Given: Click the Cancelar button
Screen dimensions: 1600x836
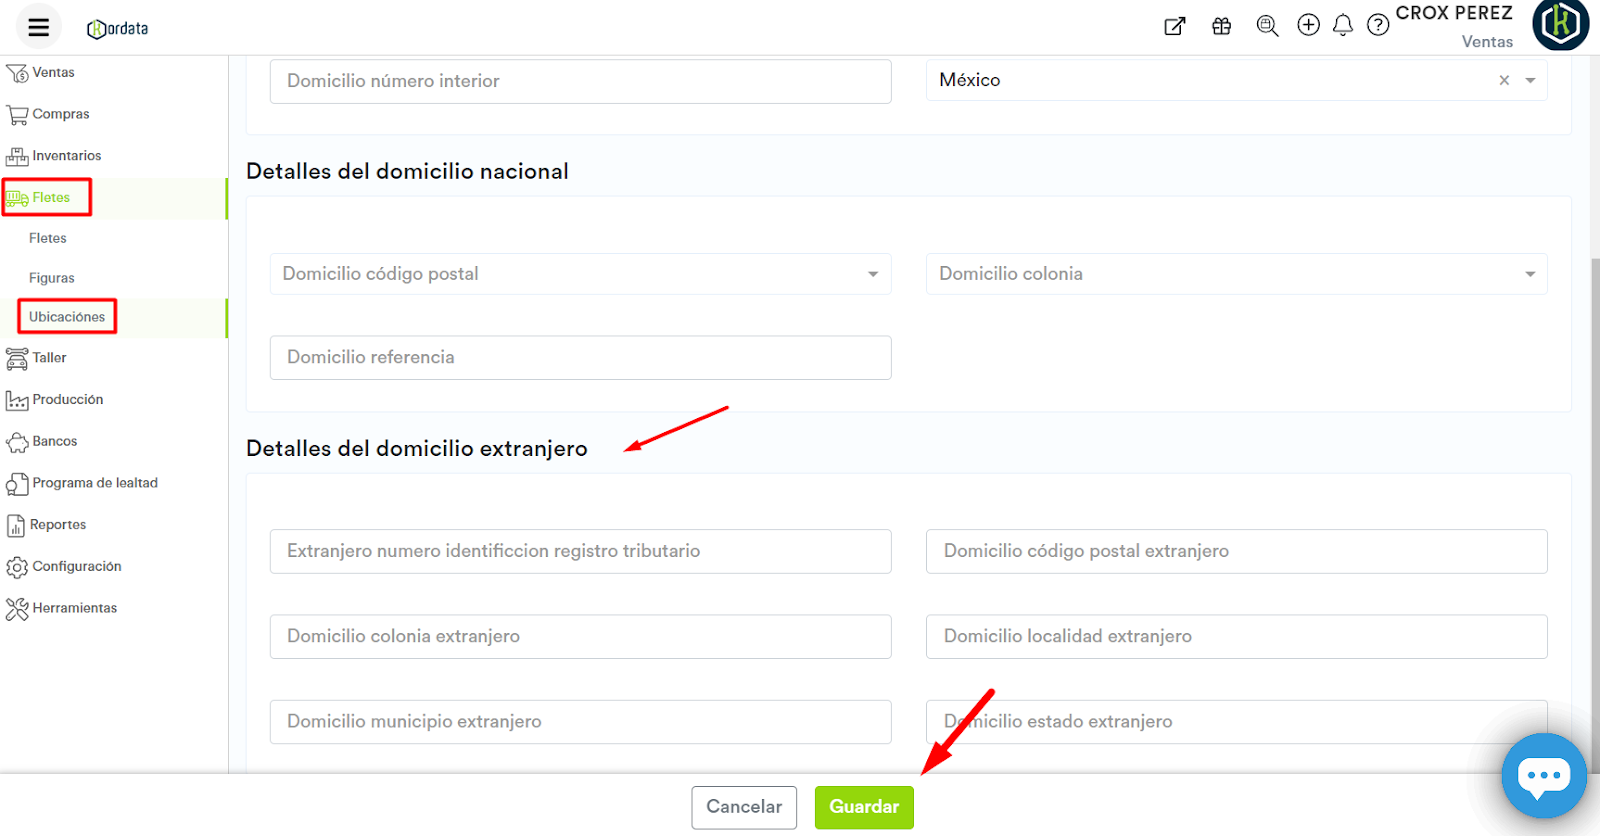Looking at the screenshot, I should coord(744,807).
